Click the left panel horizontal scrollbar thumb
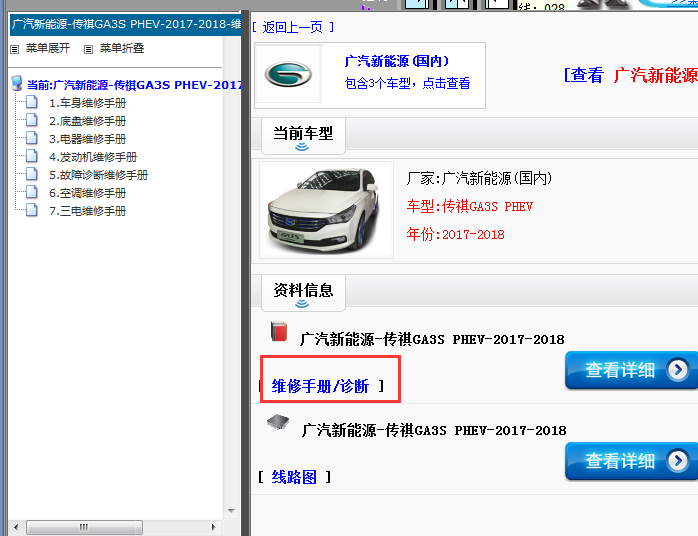The height and width of the screenshot is (536, 698). tap(84, 528)
